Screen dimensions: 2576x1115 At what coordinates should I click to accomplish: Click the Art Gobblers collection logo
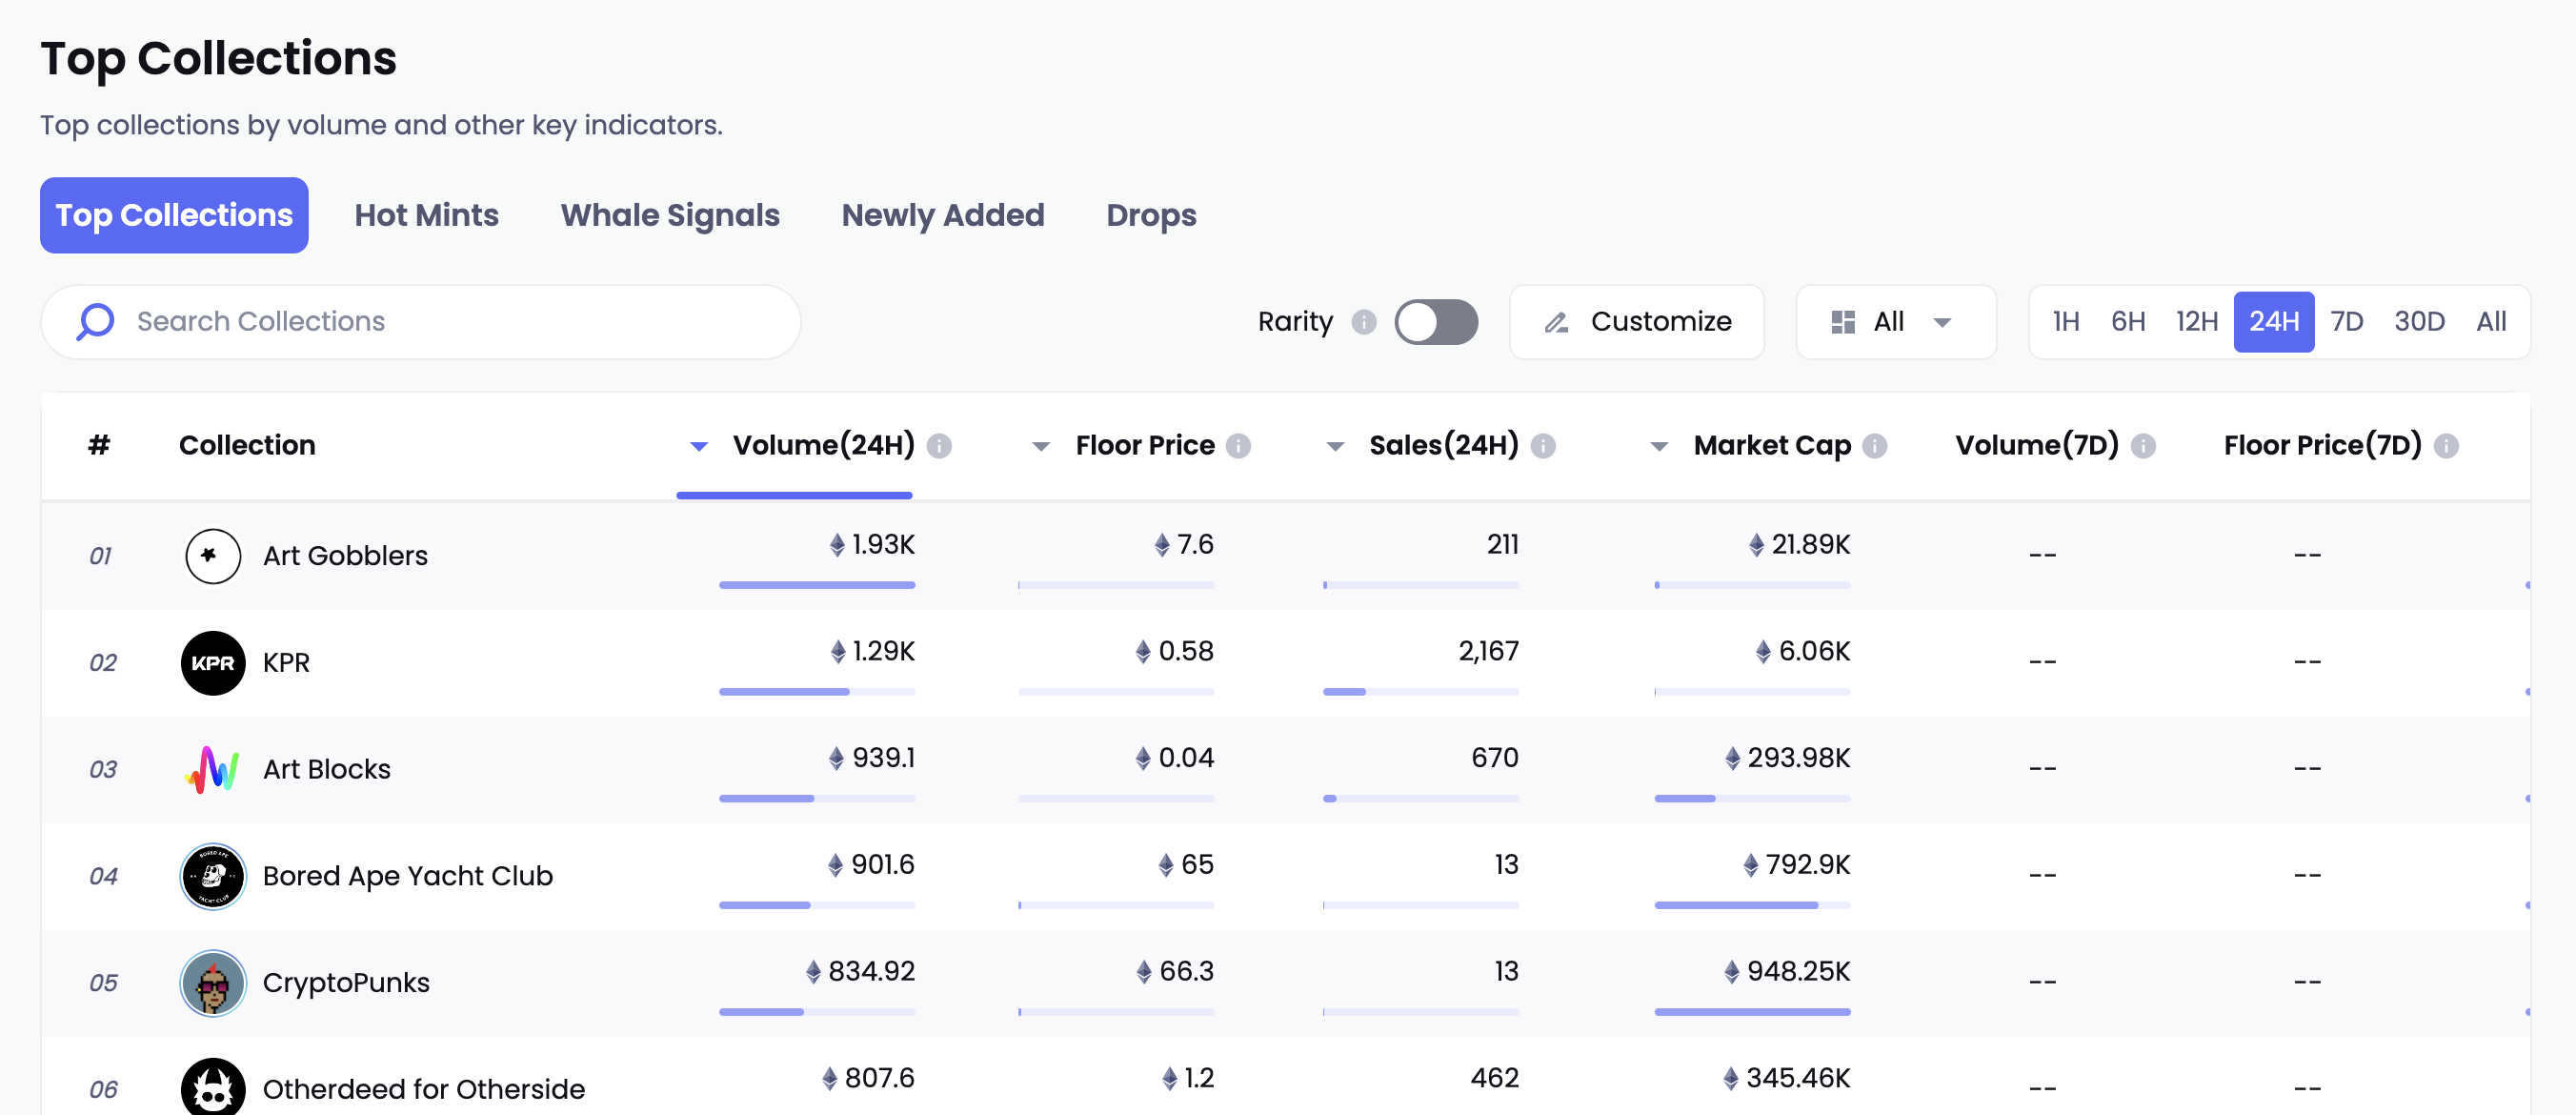coord(212,556)
